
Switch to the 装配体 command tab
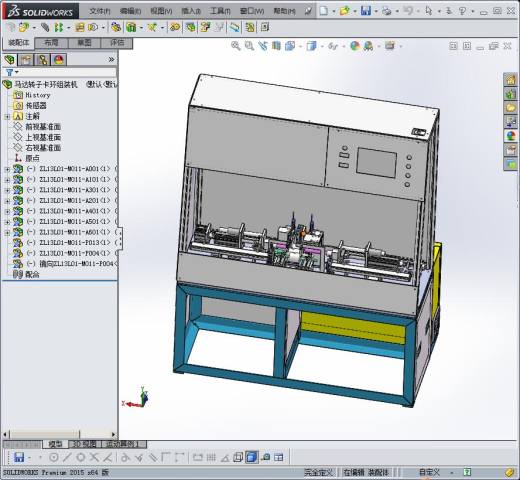click(19, 43)
